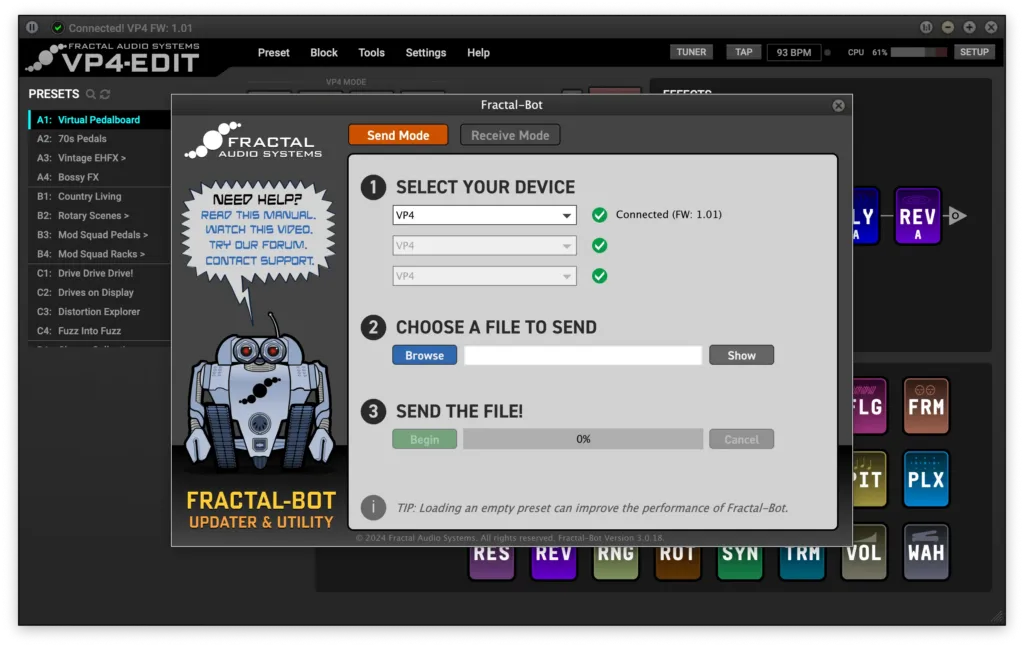Viewport: 1024px width, 647px height.
Task: Click the info icon beside the TIP
Action: click(x=373, y=507)
